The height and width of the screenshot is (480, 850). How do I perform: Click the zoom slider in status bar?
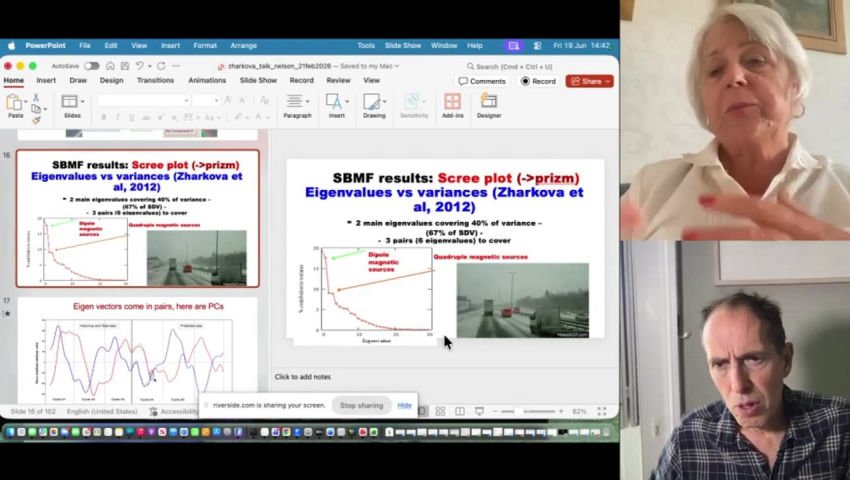coord(529,412)
